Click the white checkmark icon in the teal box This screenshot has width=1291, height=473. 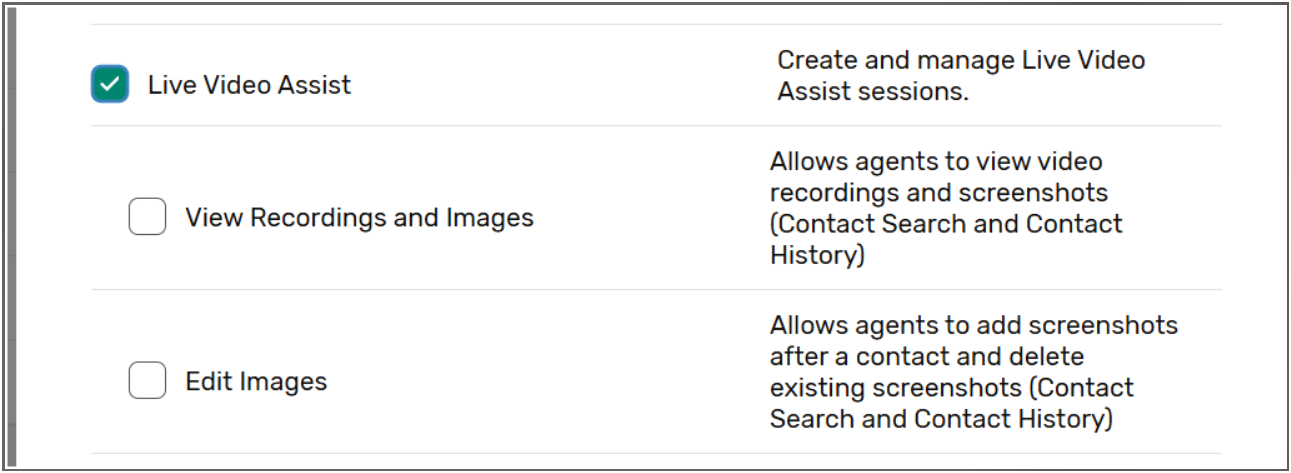[110, 84]
